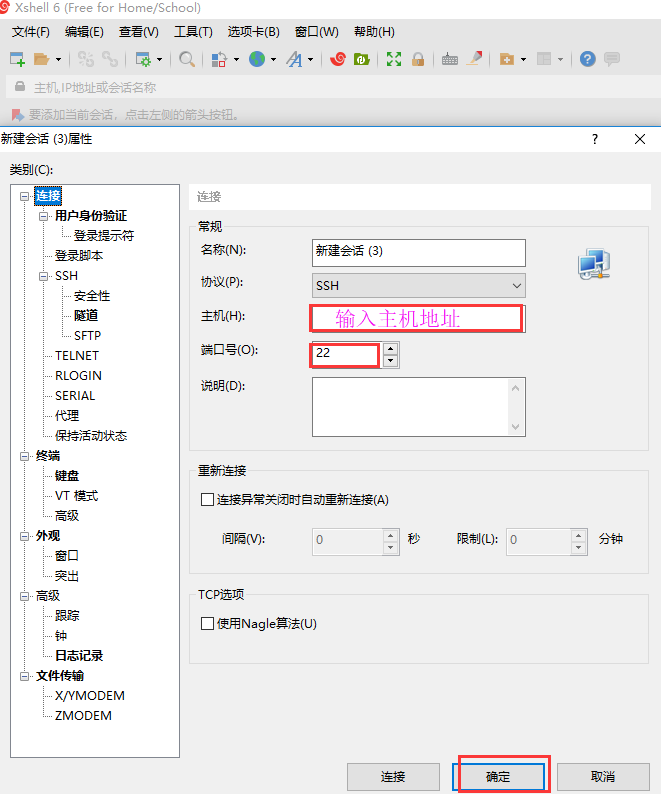The width and height of the screenshot is (661, 794).
Task: Click in the 主机 host input field
Action: (x=419, y=319)
